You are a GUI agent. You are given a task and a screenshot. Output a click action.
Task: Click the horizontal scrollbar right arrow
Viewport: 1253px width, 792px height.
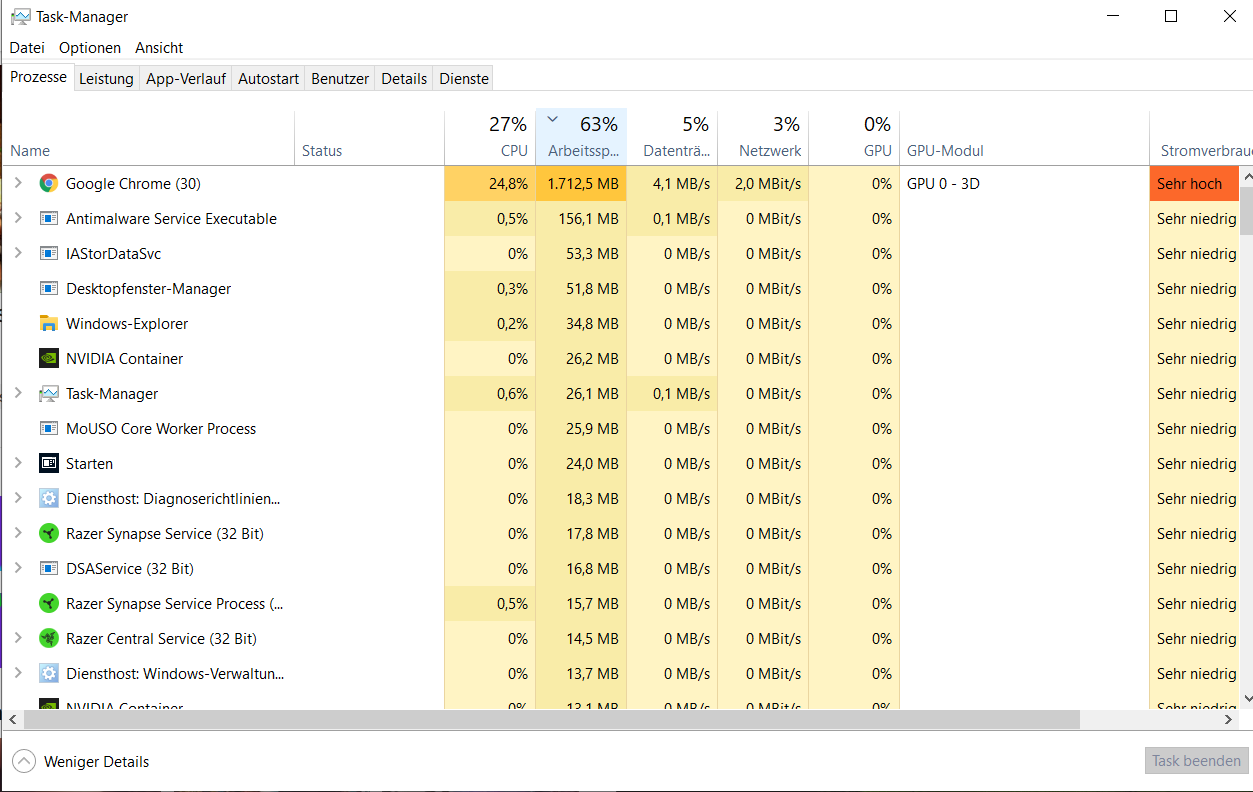tap(1230, 719)
